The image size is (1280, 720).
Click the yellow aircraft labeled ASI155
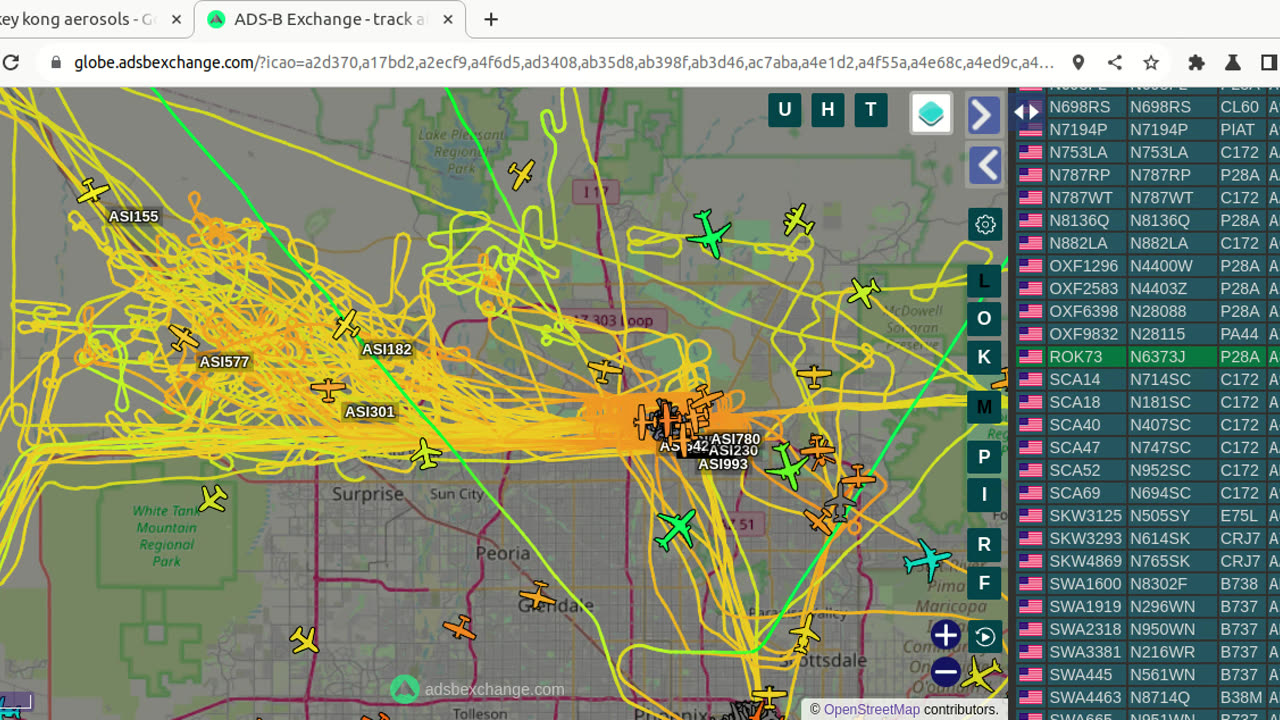point(93,190)
